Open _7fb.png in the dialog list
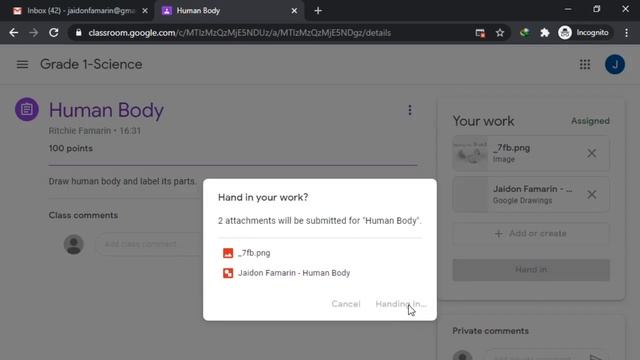The image size is (640, 360). 254,253
